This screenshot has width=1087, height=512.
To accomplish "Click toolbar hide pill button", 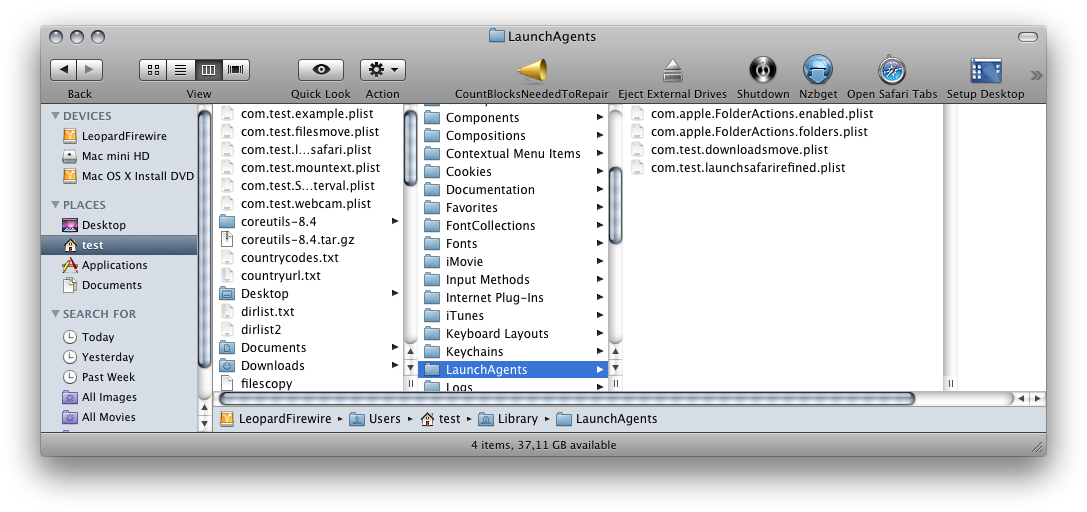I will pos(1028,37).
